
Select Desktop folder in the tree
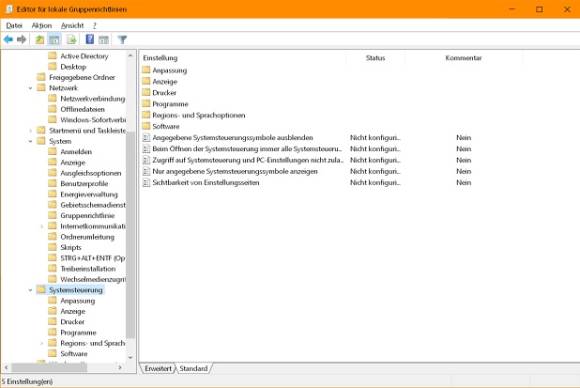pos(73,67)
